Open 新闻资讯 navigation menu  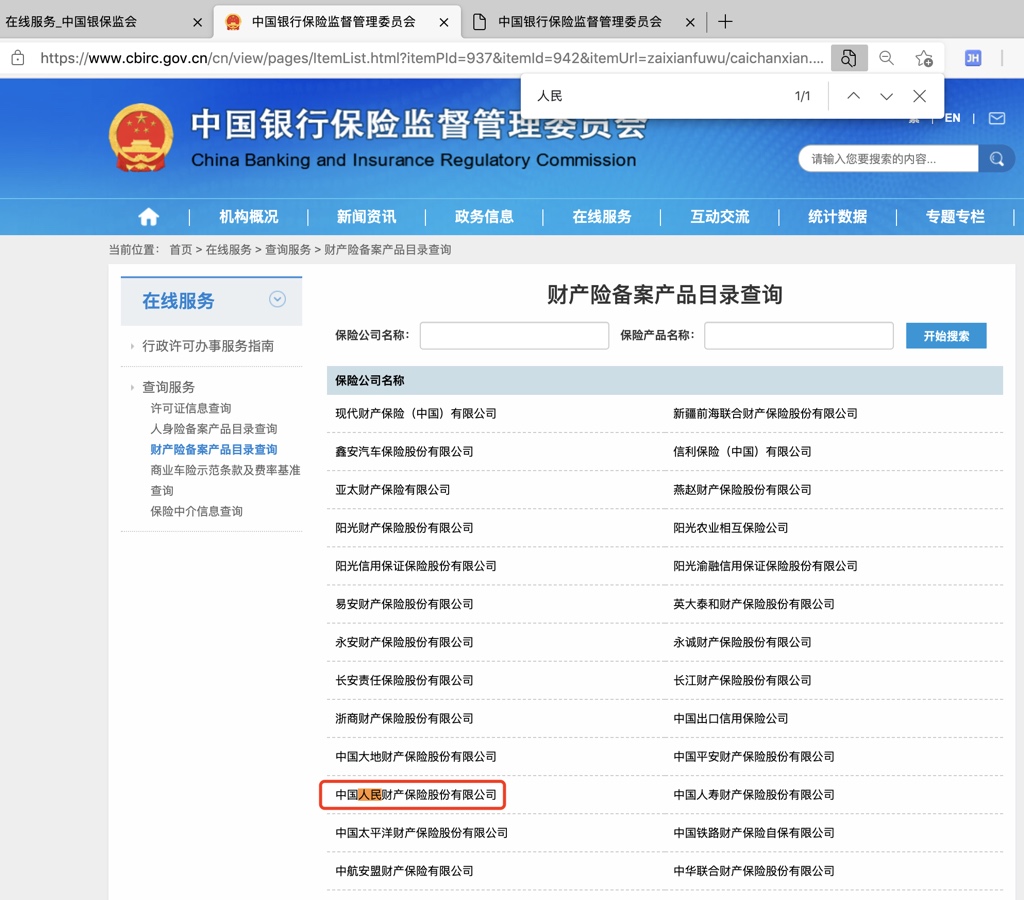366,216
